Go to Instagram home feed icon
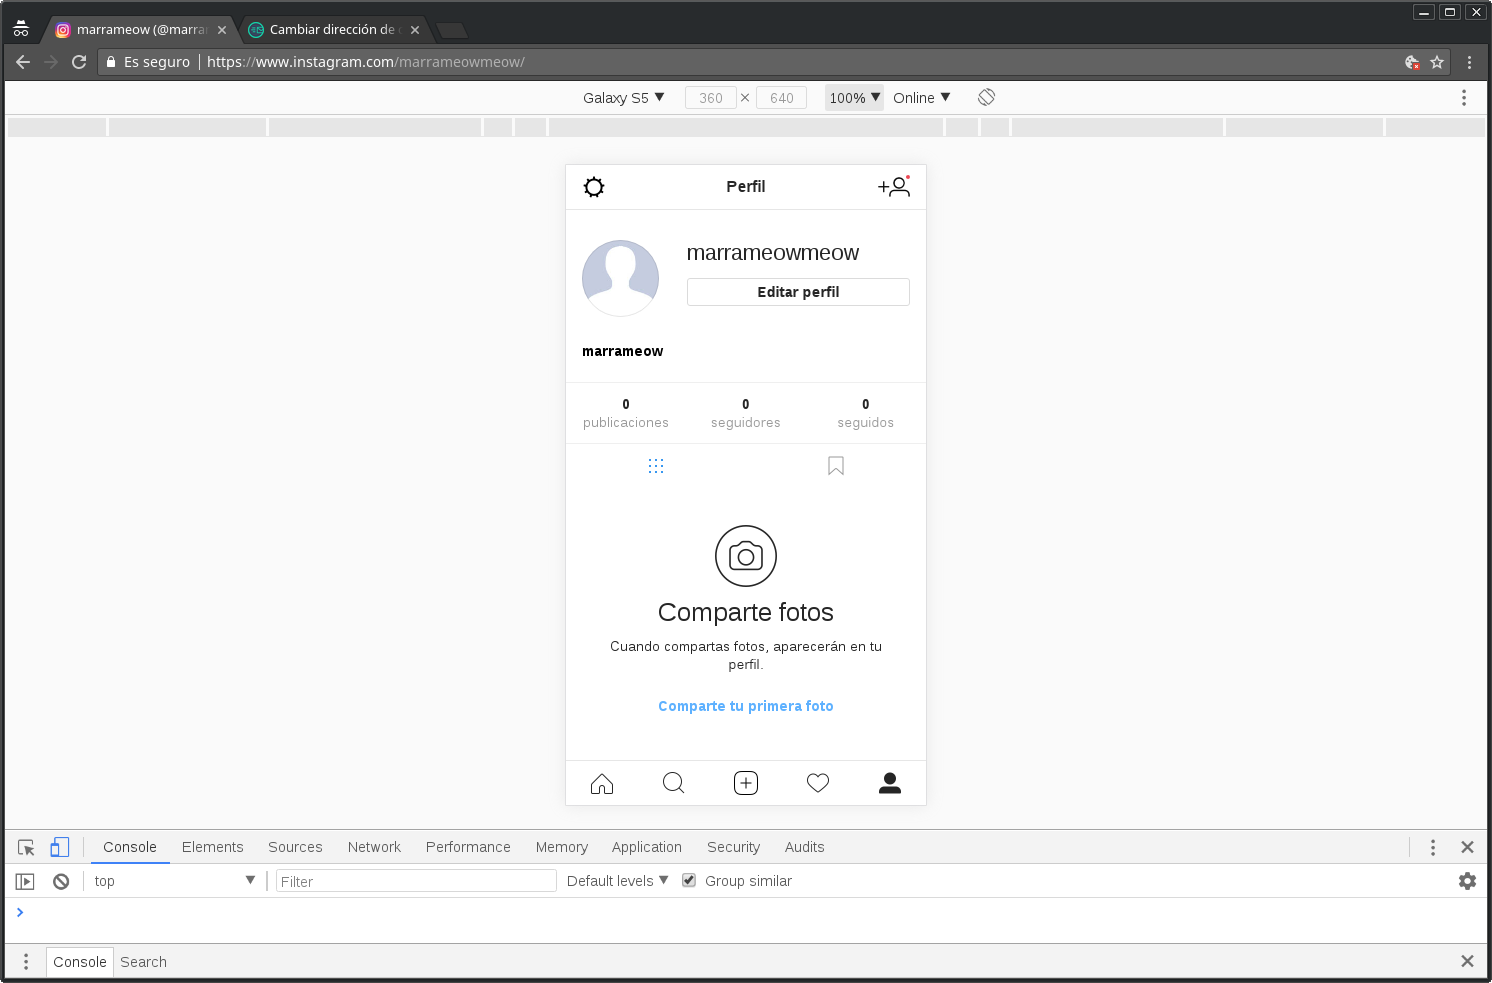Screen dimensions: 1492x983 602,783
